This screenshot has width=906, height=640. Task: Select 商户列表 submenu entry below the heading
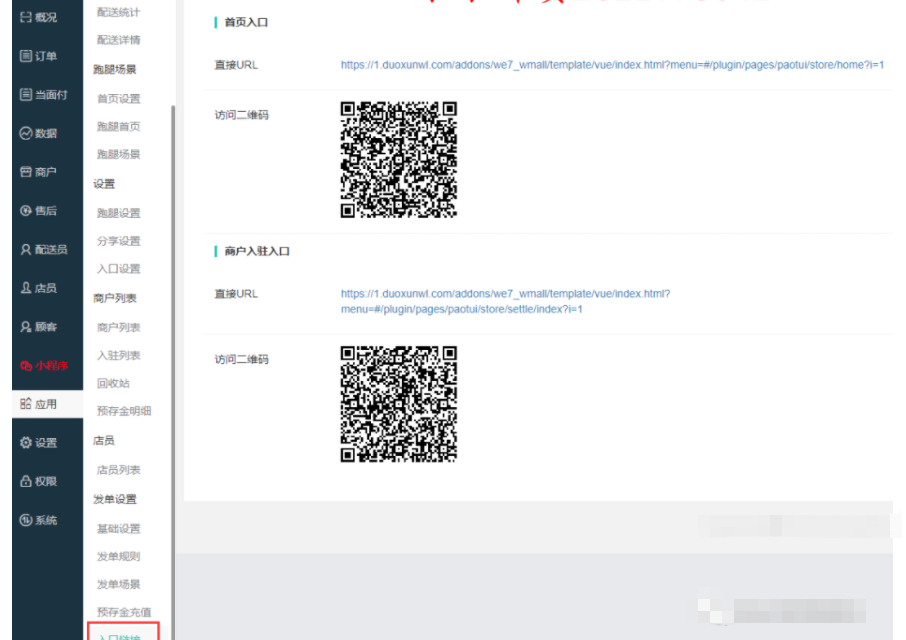tap(118, 328)
